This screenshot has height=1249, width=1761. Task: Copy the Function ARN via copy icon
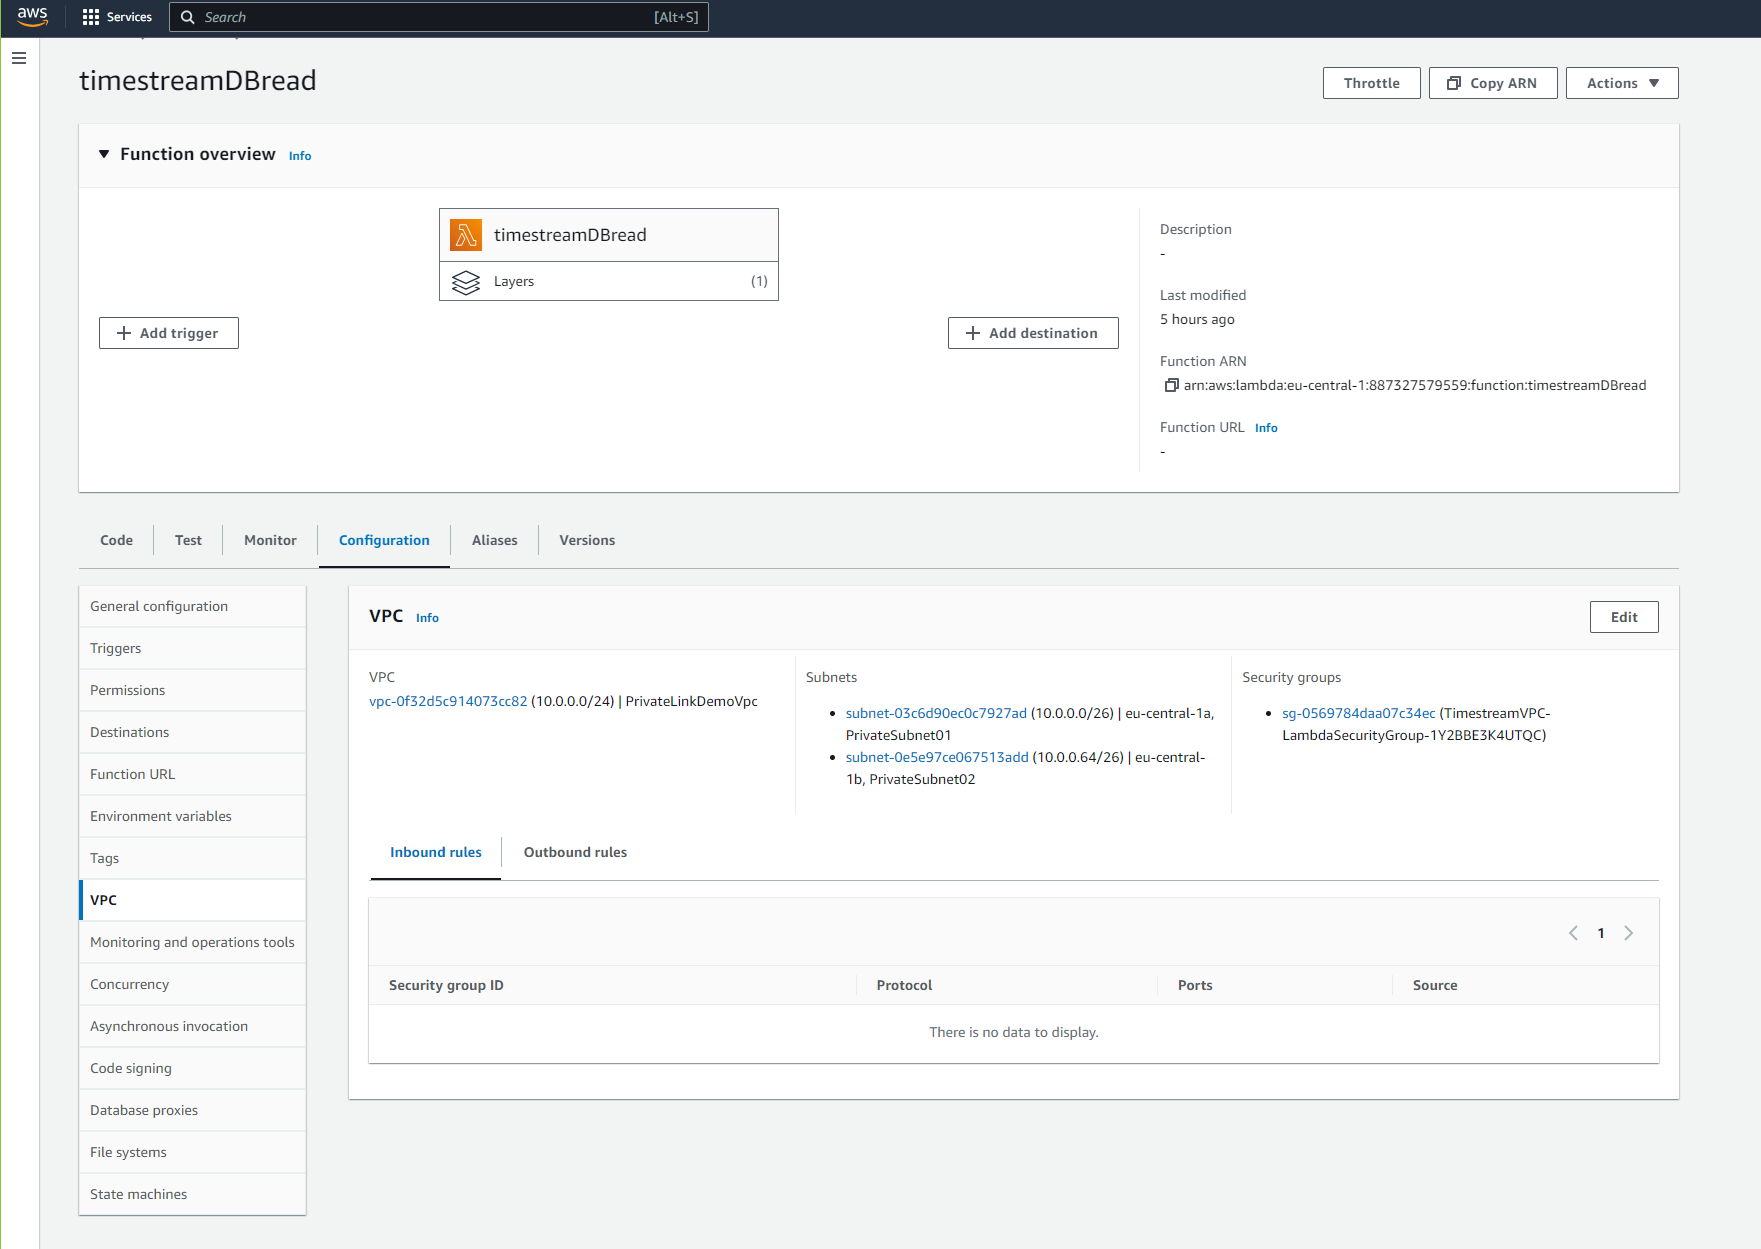[1171, 385]
